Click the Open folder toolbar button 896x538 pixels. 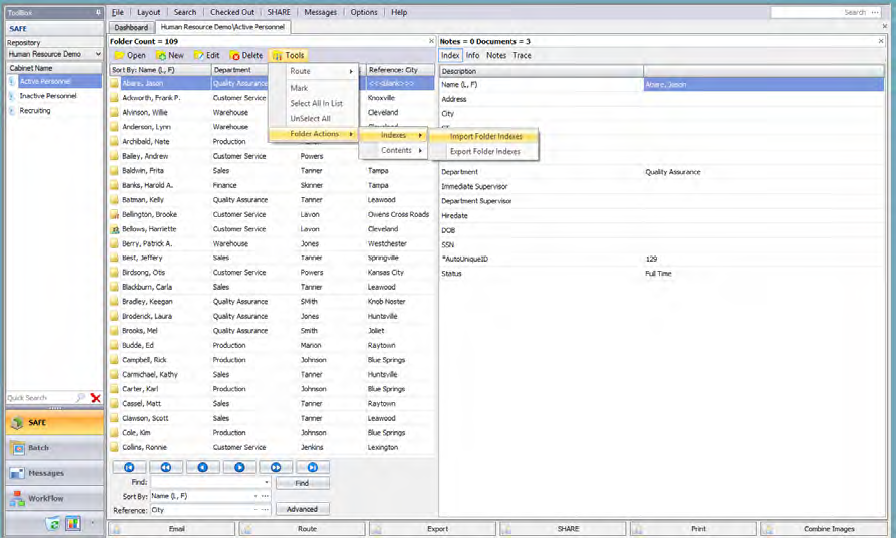click(130, 55)
